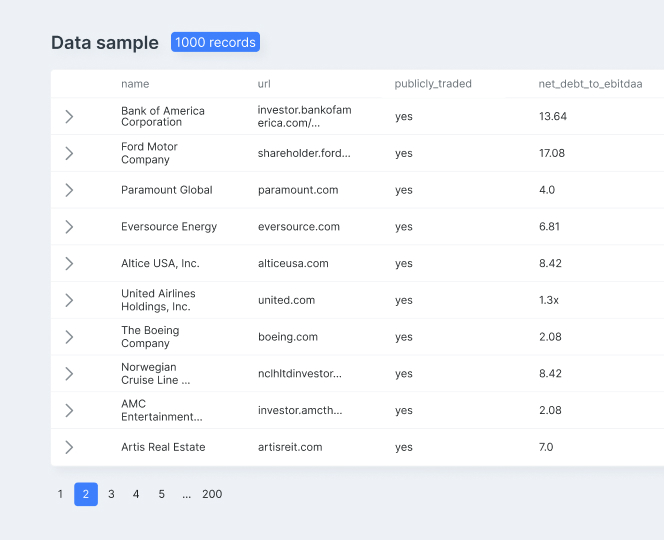Expand the Paramount Global row
Image resolution: width=664 pixels, height=540 pixels.
(69, 190)
